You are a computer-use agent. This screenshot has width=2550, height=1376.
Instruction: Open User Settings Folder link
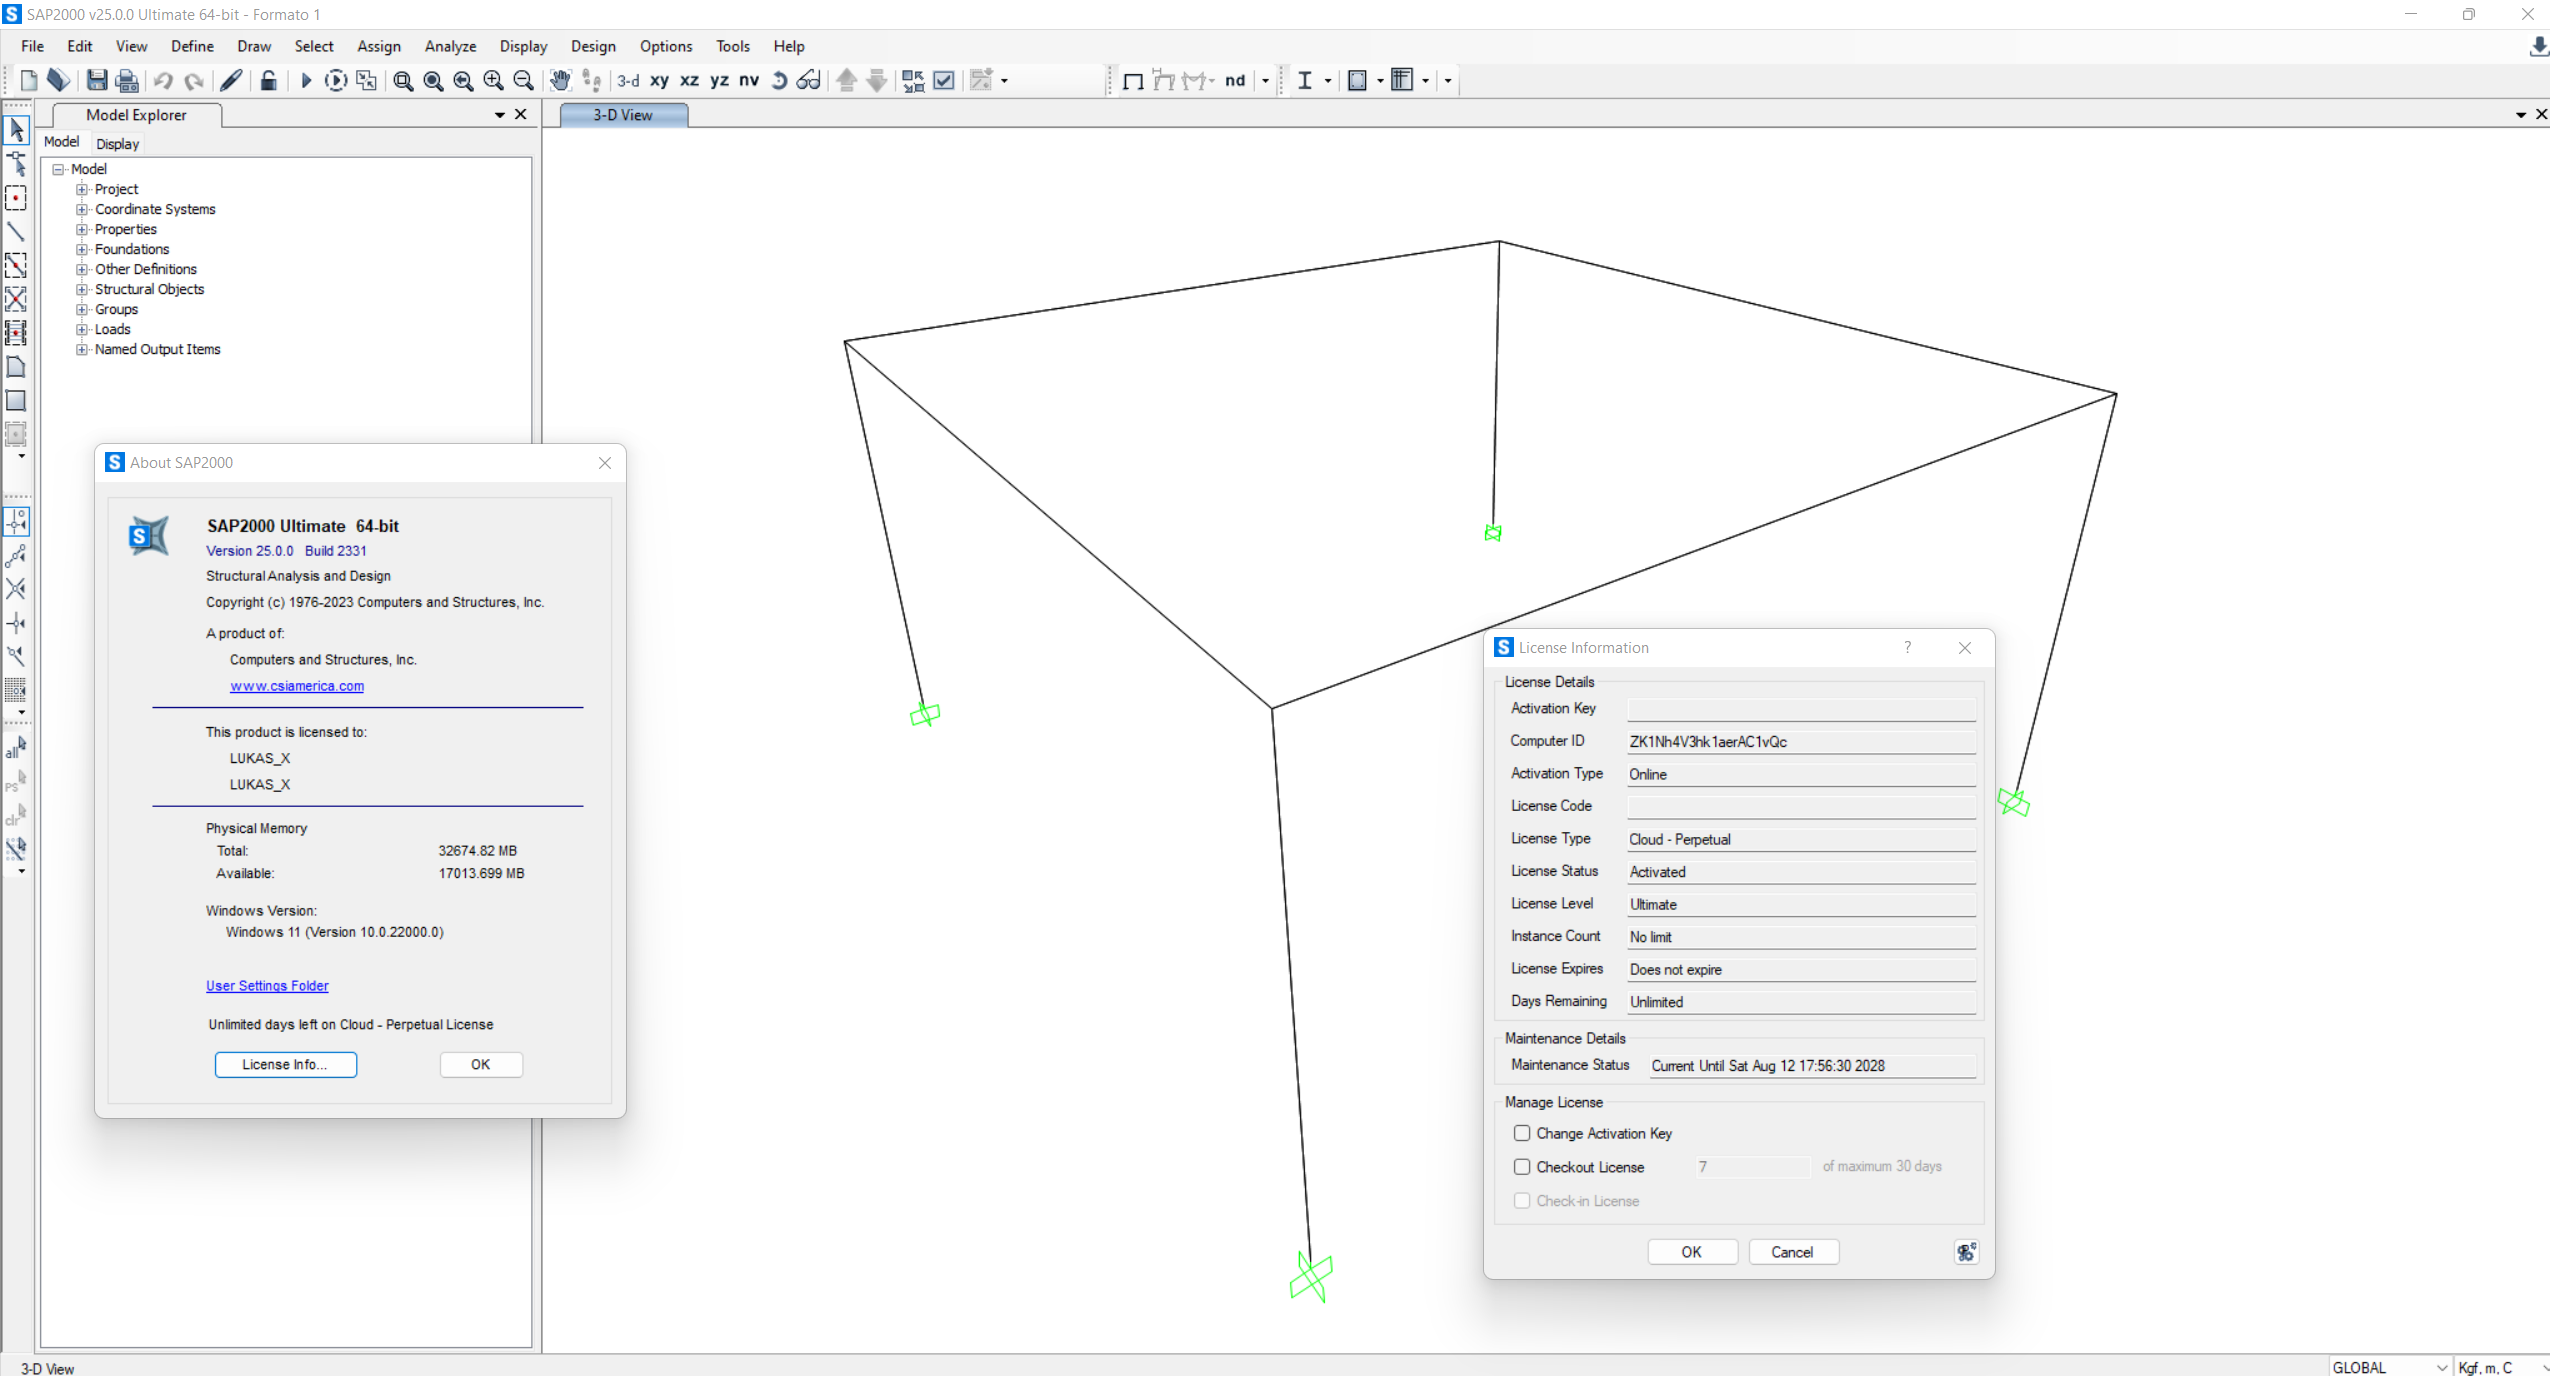(x=267, y=986)
